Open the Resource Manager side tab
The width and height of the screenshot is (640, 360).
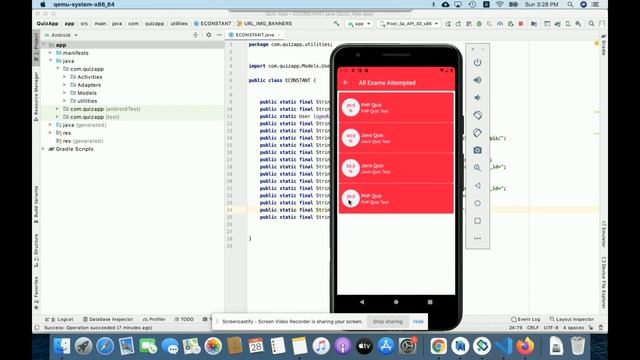pos(36,97)
